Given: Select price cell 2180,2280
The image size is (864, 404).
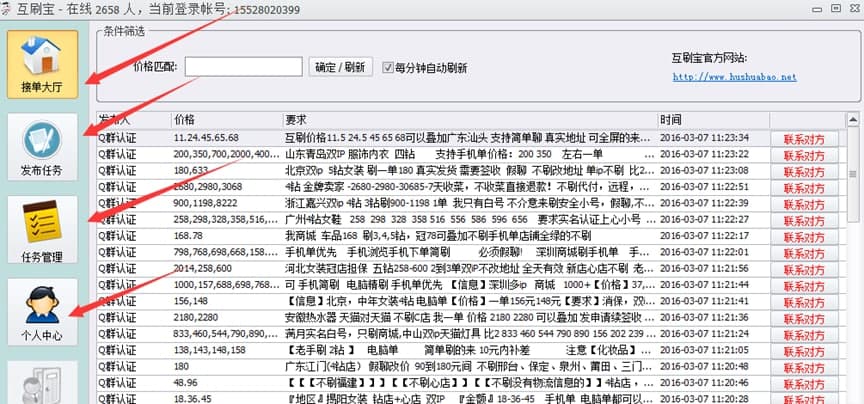Looking at the screenshot, I should pyautogui.click(x=196, y=317).
